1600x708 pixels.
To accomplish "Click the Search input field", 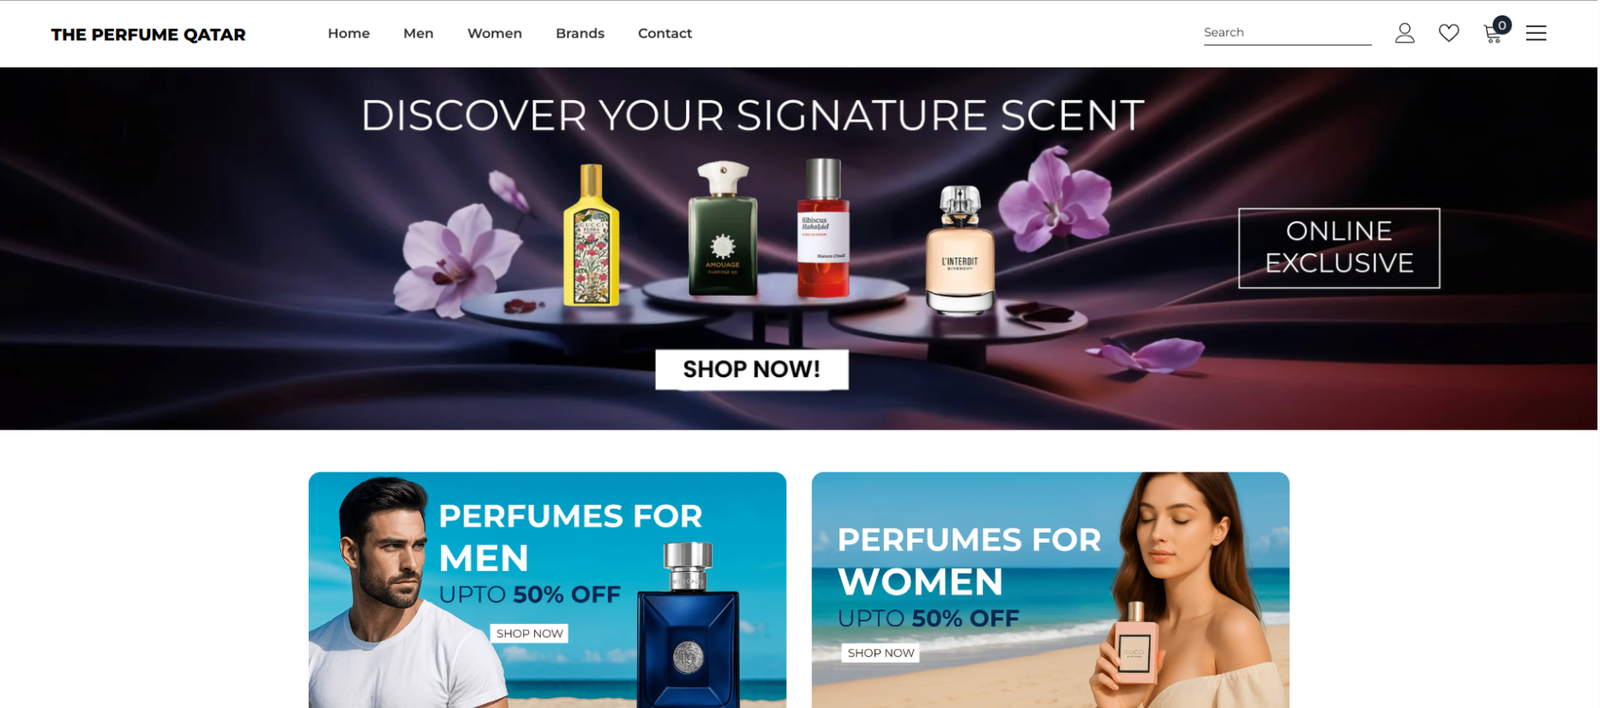I will pyautogui.click(x=1287, y=33).
